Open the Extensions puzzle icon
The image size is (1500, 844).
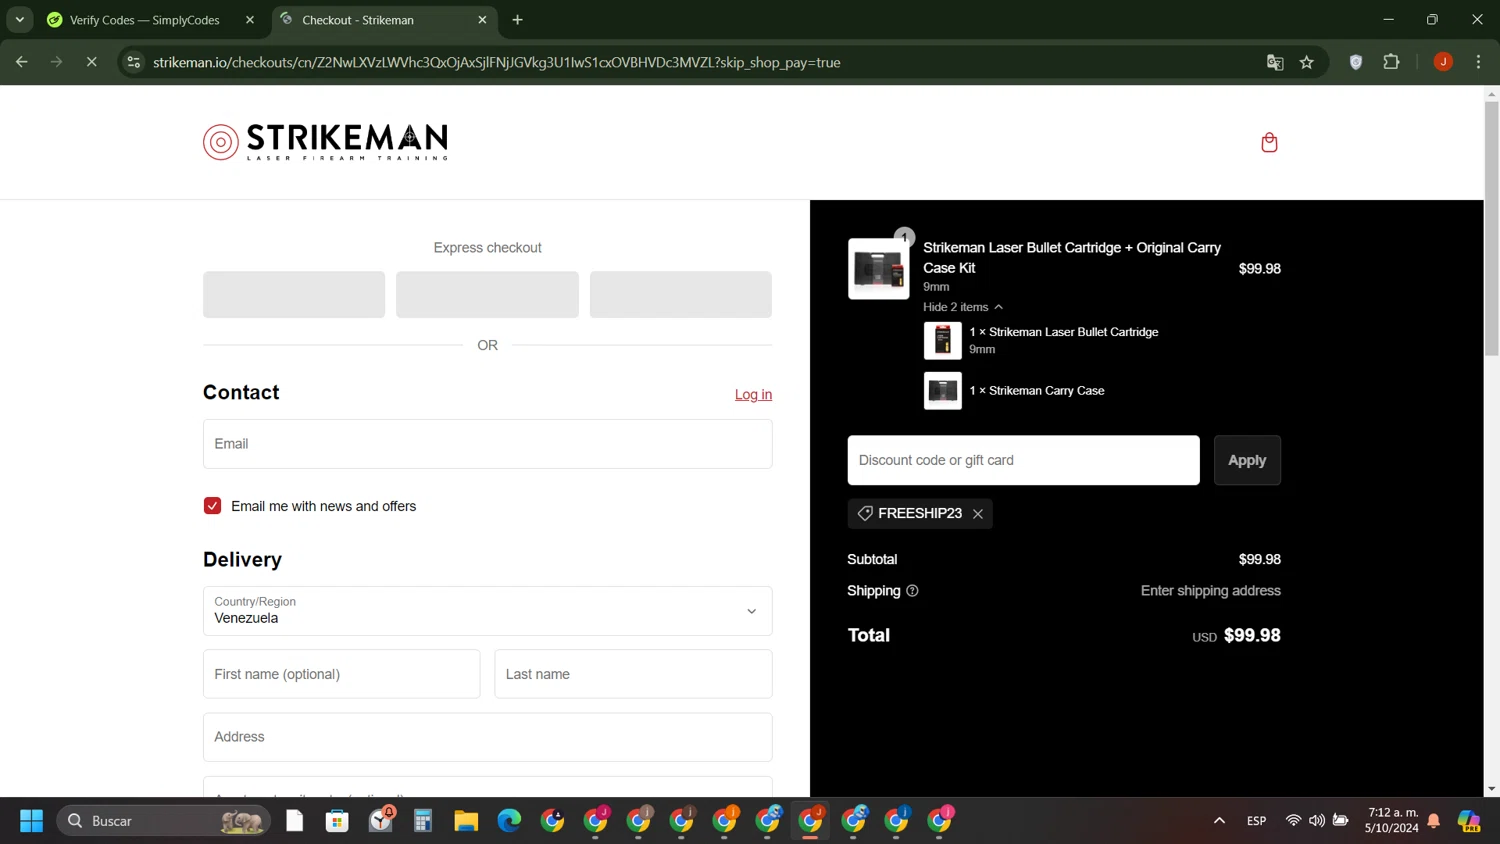click(x=1391, y=62)
